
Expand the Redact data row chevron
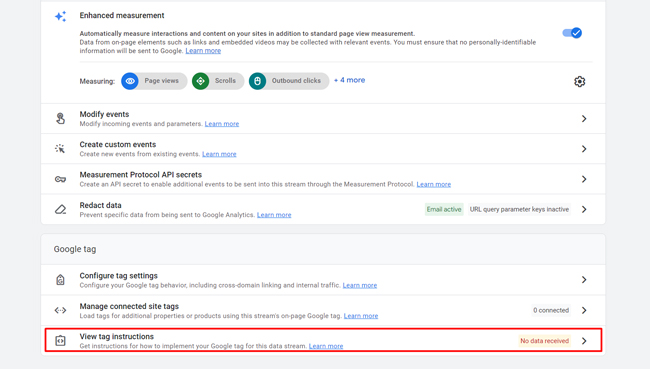point(584,209)
